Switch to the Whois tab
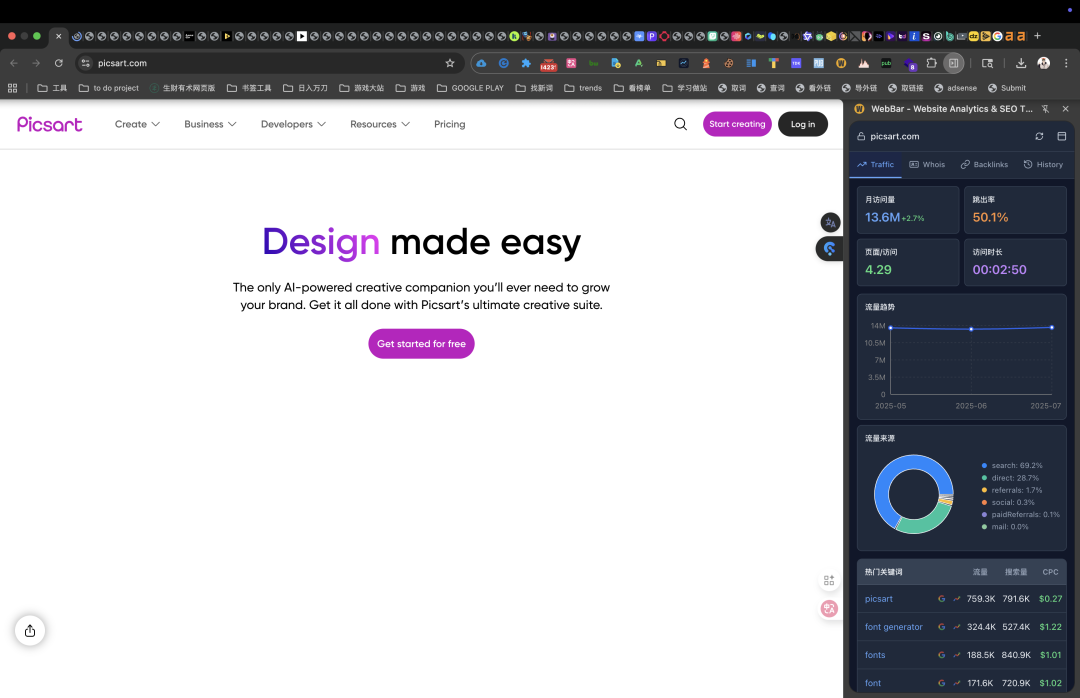 coord(927,165)
